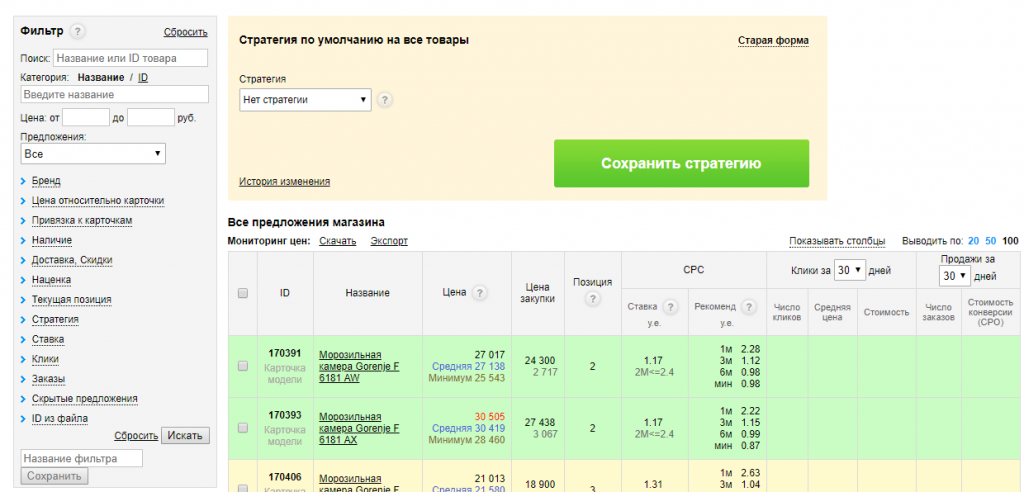Focus the Поиск product name field
This screenshot has height=492, width=1024.
(131, 58)
